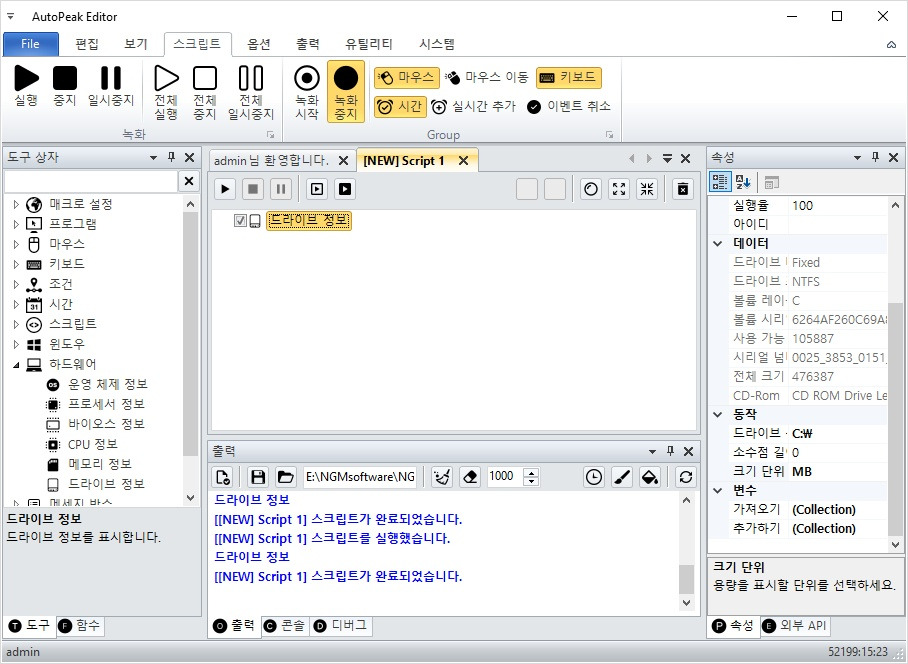Click the circular timer icon in script toolbar
Viewport: 908px width, 664px height.
point(591,189)
